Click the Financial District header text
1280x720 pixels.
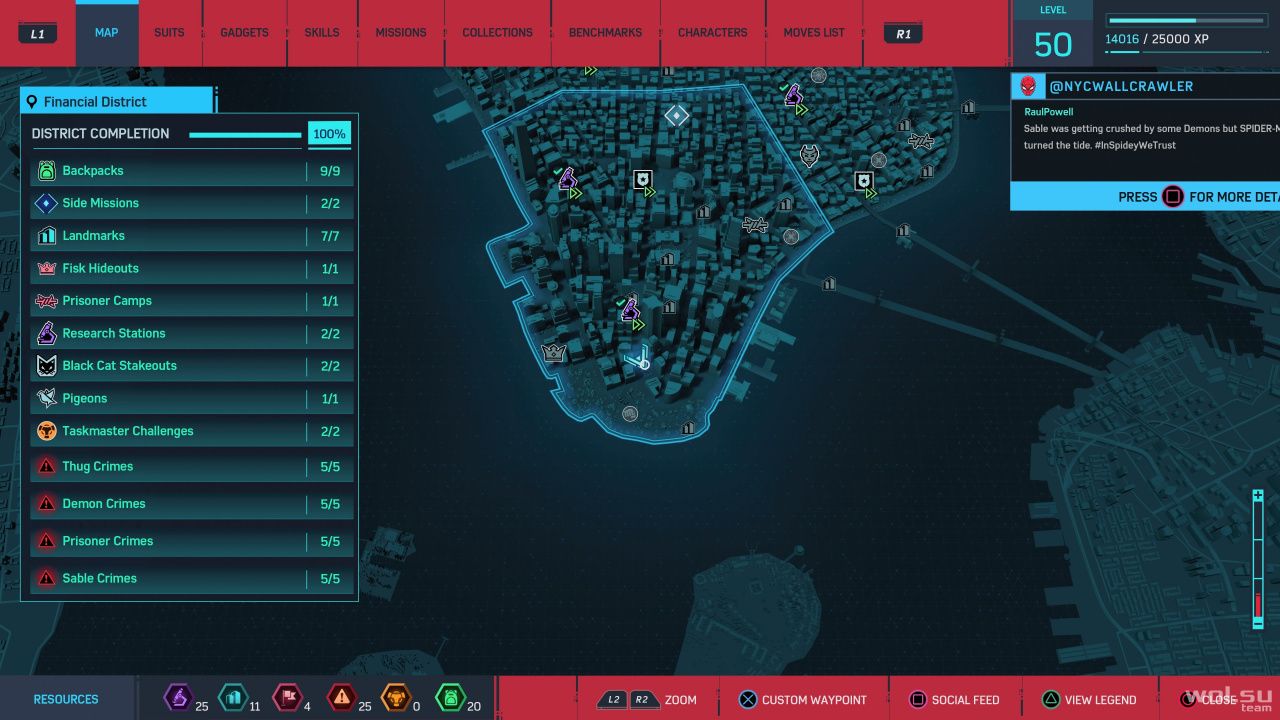[x=95, y=101]
